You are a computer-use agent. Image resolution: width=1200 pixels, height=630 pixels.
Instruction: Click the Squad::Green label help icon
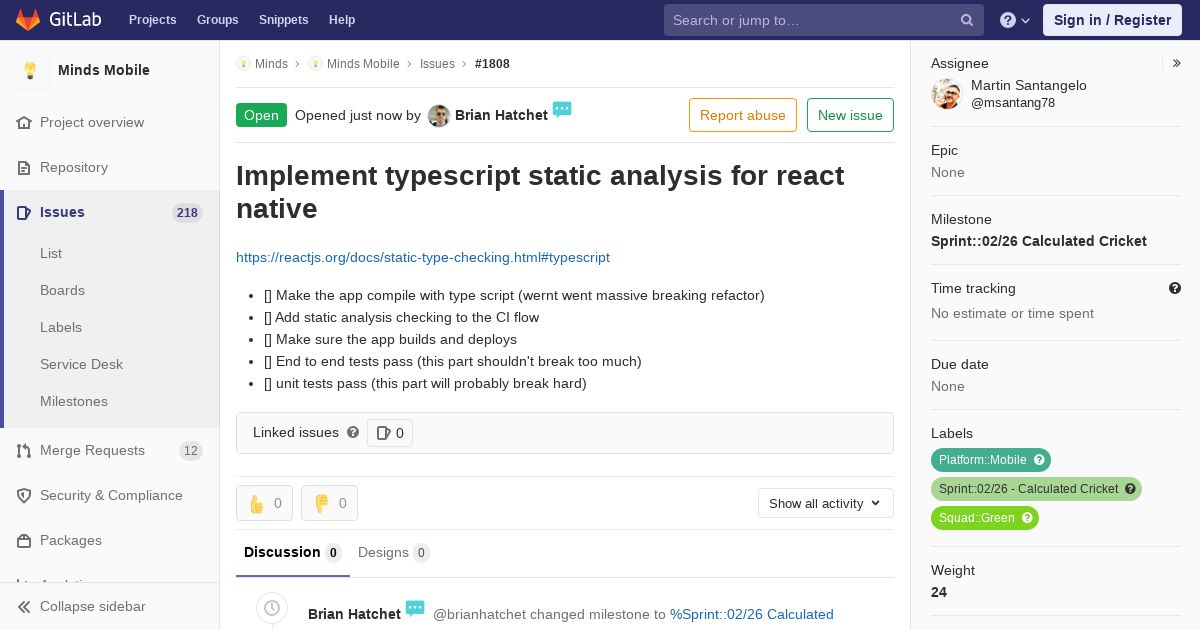[x=1028, y=518]
